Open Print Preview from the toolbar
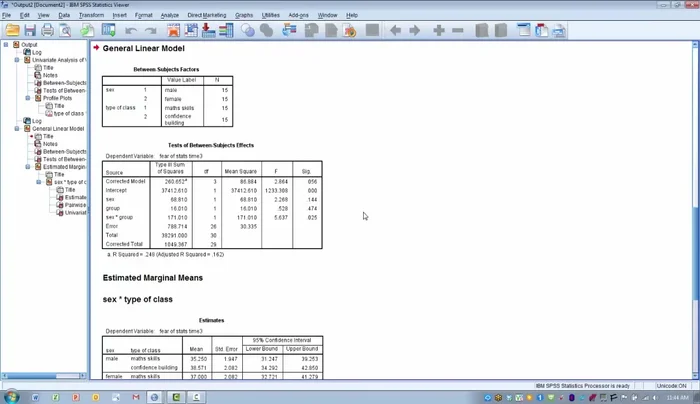700x404 pixels. (x=65, y=30)
